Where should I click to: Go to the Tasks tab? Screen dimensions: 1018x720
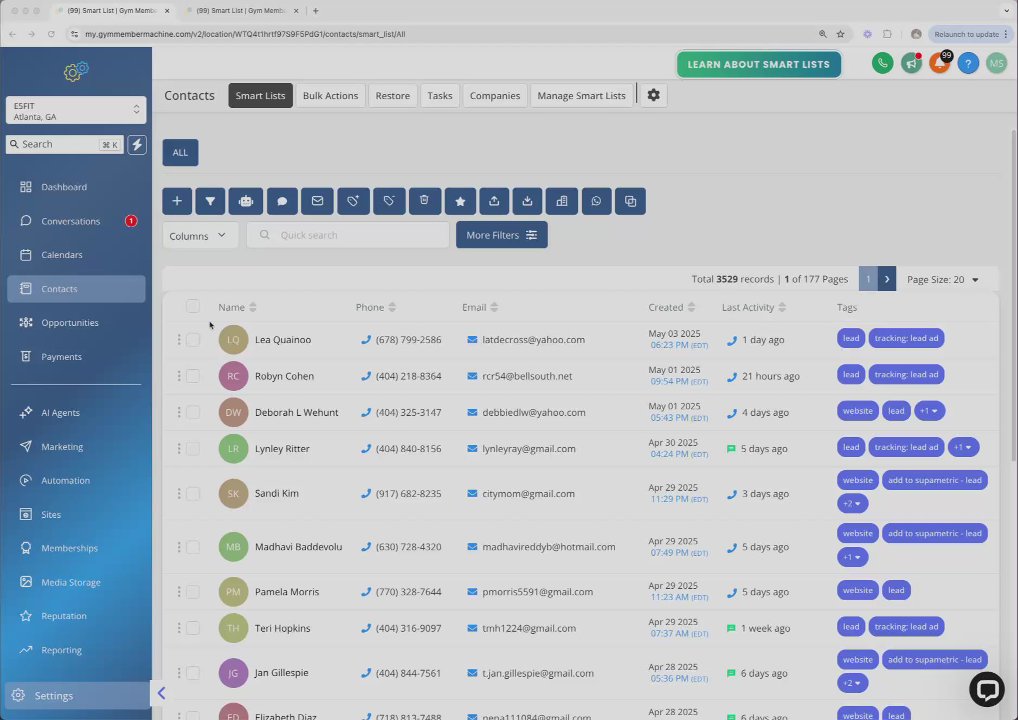click(x=440, y=95)
